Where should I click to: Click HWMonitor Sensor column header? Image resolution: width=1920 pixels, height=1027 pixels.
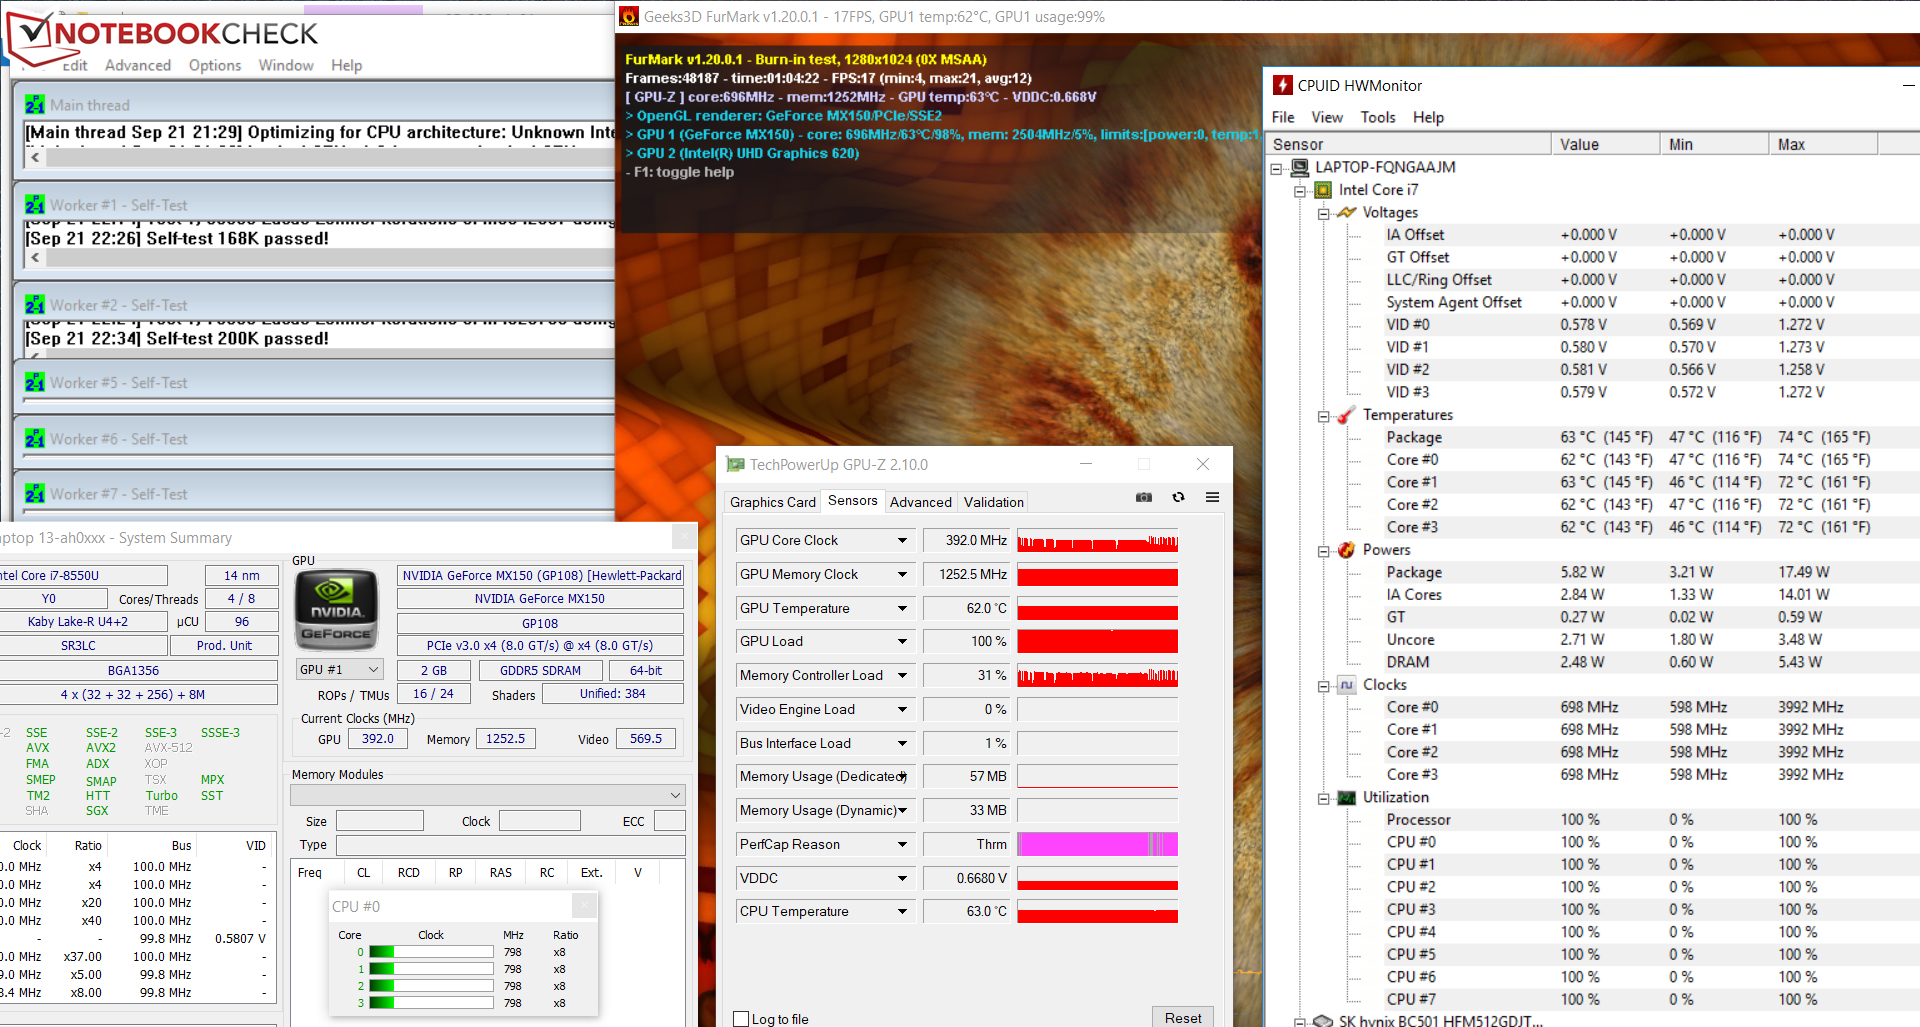pyautogui.click(x=1408, y=144)
